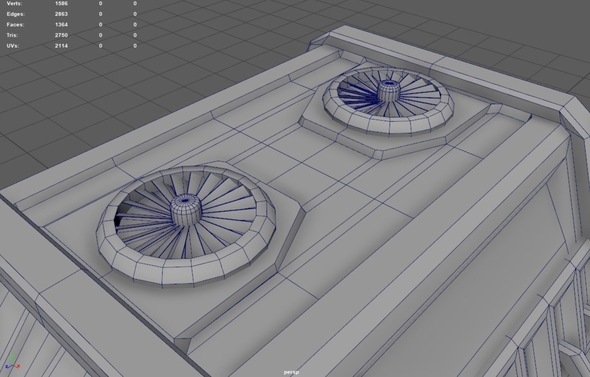Click the UVs count 2114
590x377 pixels.
[61, 46]
